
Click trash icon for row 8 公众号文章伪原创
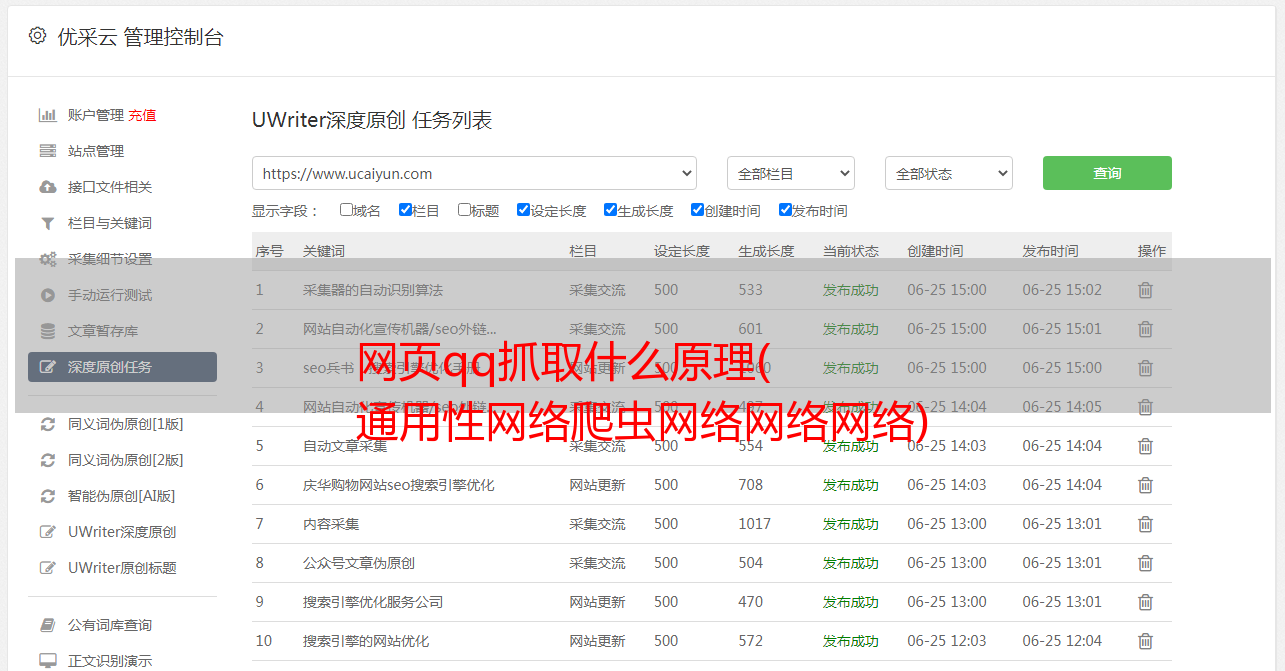pos(1145,563)
